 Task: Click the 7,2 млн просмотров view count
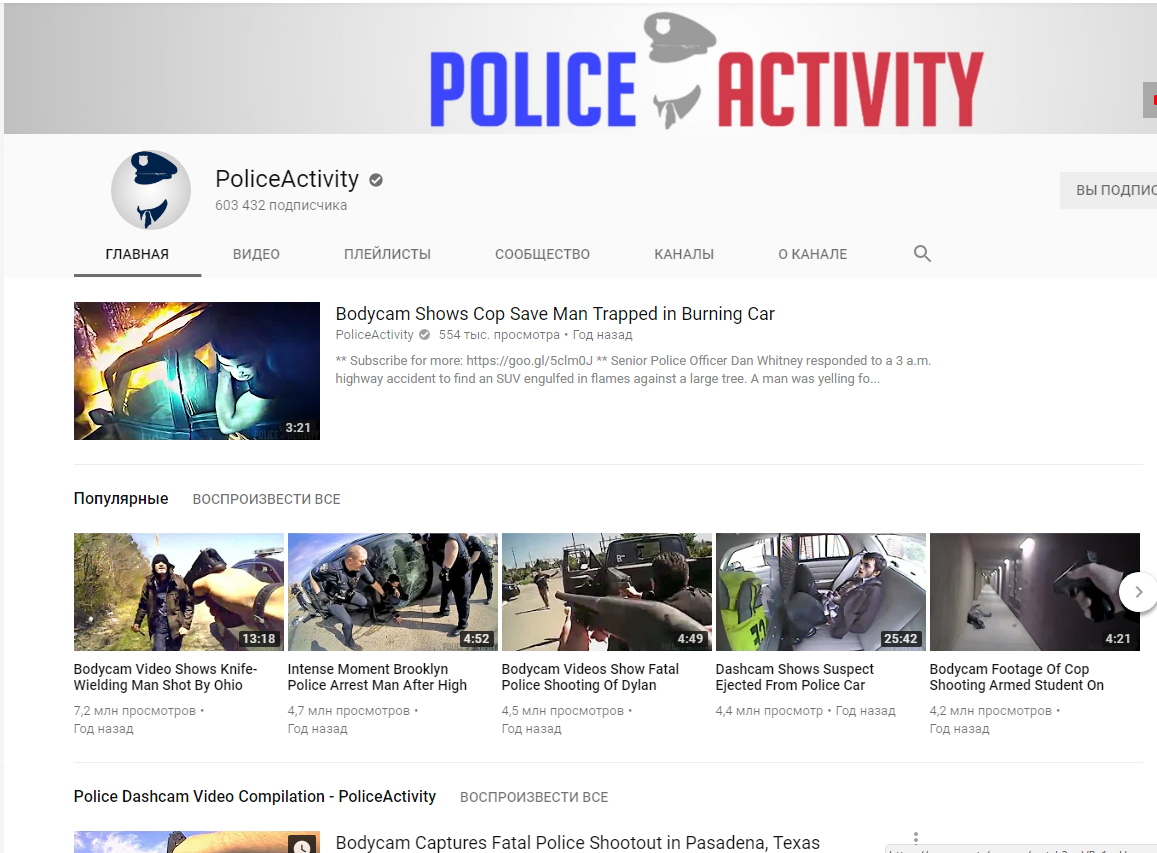(135, 711)
